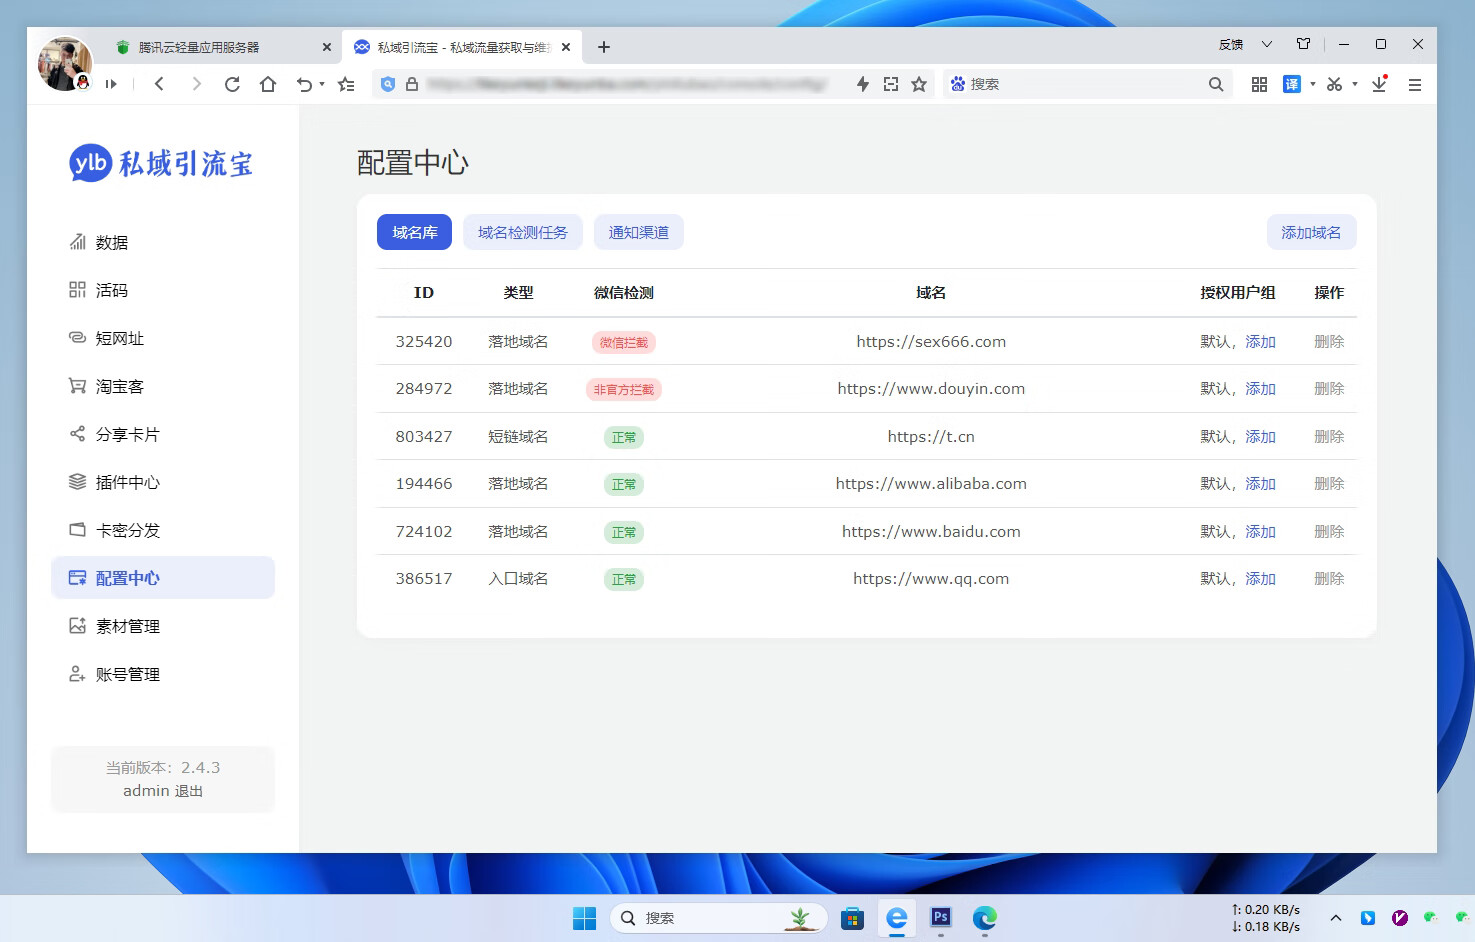Switch to the 域名检测任务 tab
Viewport: 1475px width, 942px height.
(522, 231)
